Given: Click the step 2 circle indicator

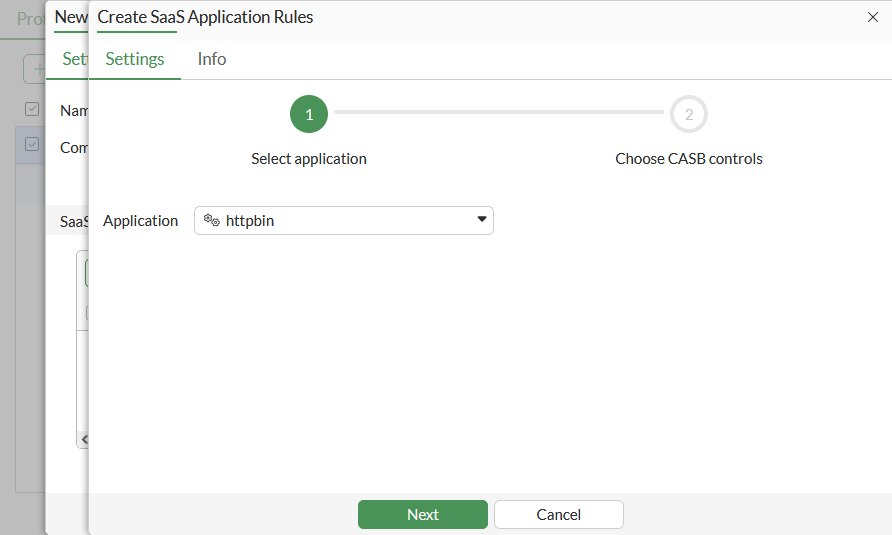Looking at the screenshot, I should coord(689,115).
